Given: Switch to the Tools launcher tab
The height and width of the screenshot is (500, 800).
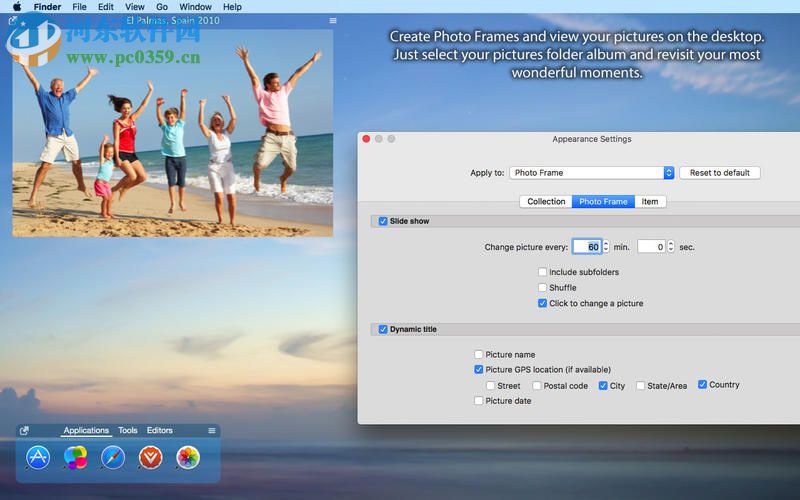Looking at the screenshot, I should pyautogui.click(x=128, y=430).
